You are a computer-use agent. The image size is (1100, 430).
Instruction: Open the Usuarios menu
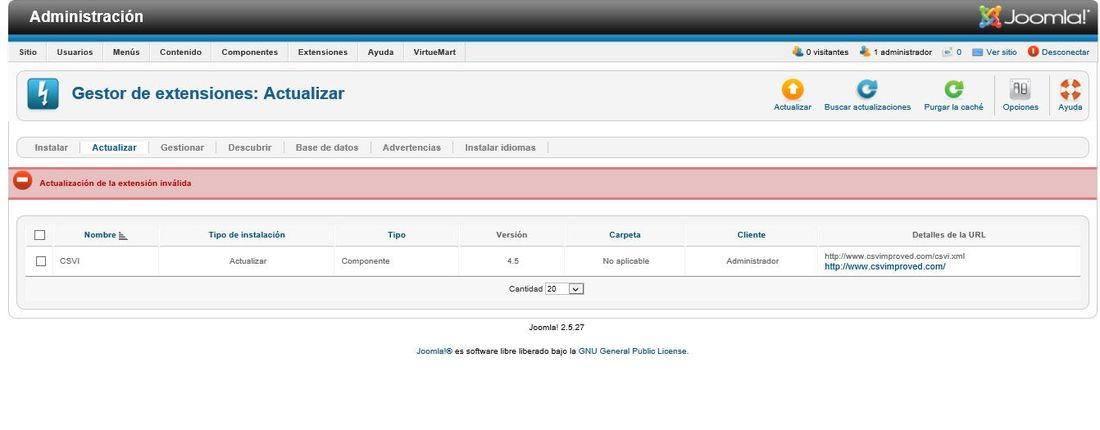coord(74,52)
